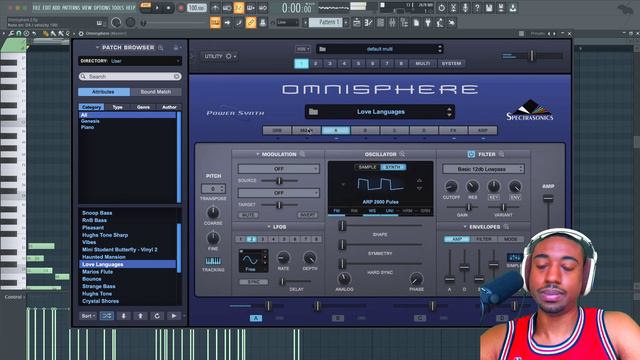
Task: Select LFO number 2
Action: point(251,239)
